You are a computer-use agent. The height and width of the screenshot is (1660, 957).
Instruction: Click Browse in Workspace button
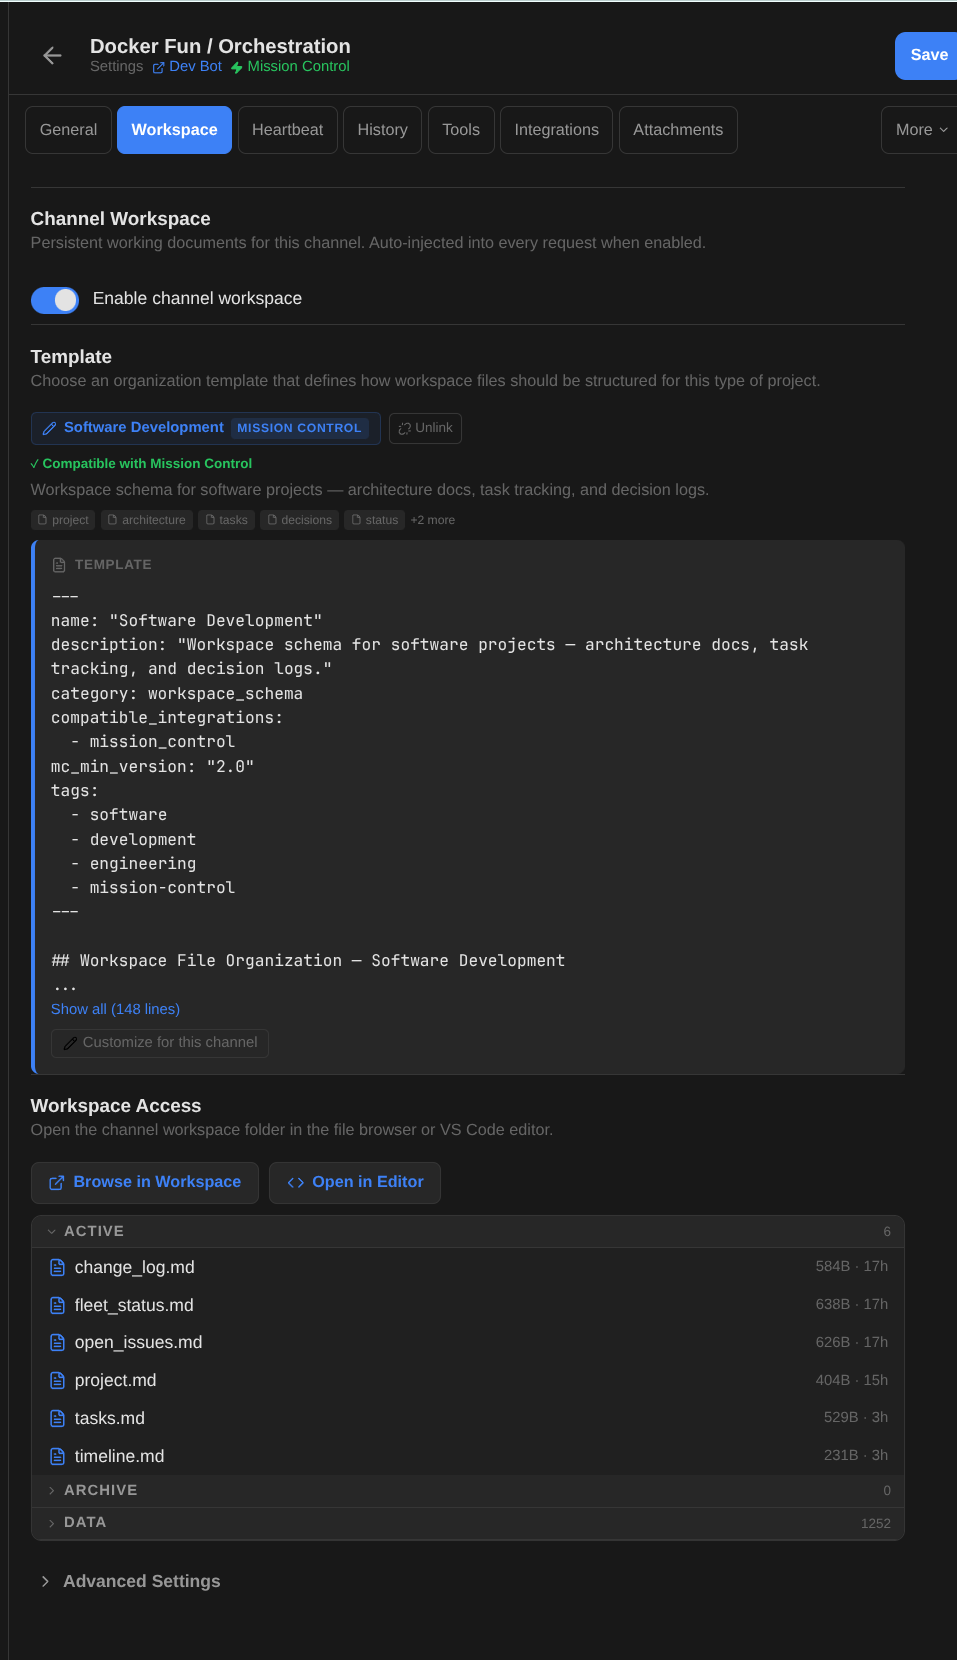click(x=145, y=1182)
